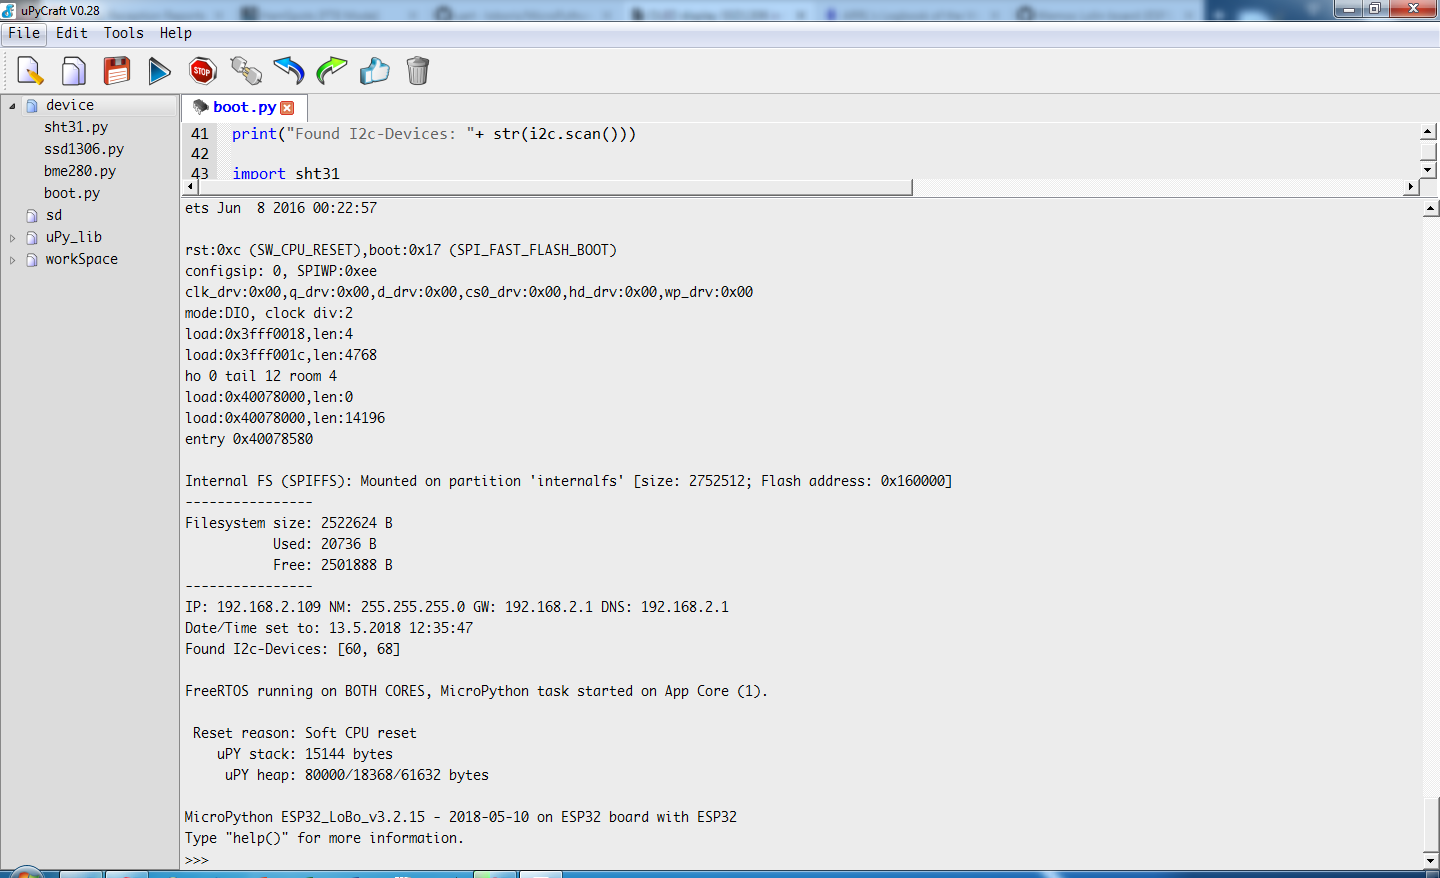The image size is (1440, 878).
Task: Expand the workSpace folder
Action: click(x=12, y=258)
